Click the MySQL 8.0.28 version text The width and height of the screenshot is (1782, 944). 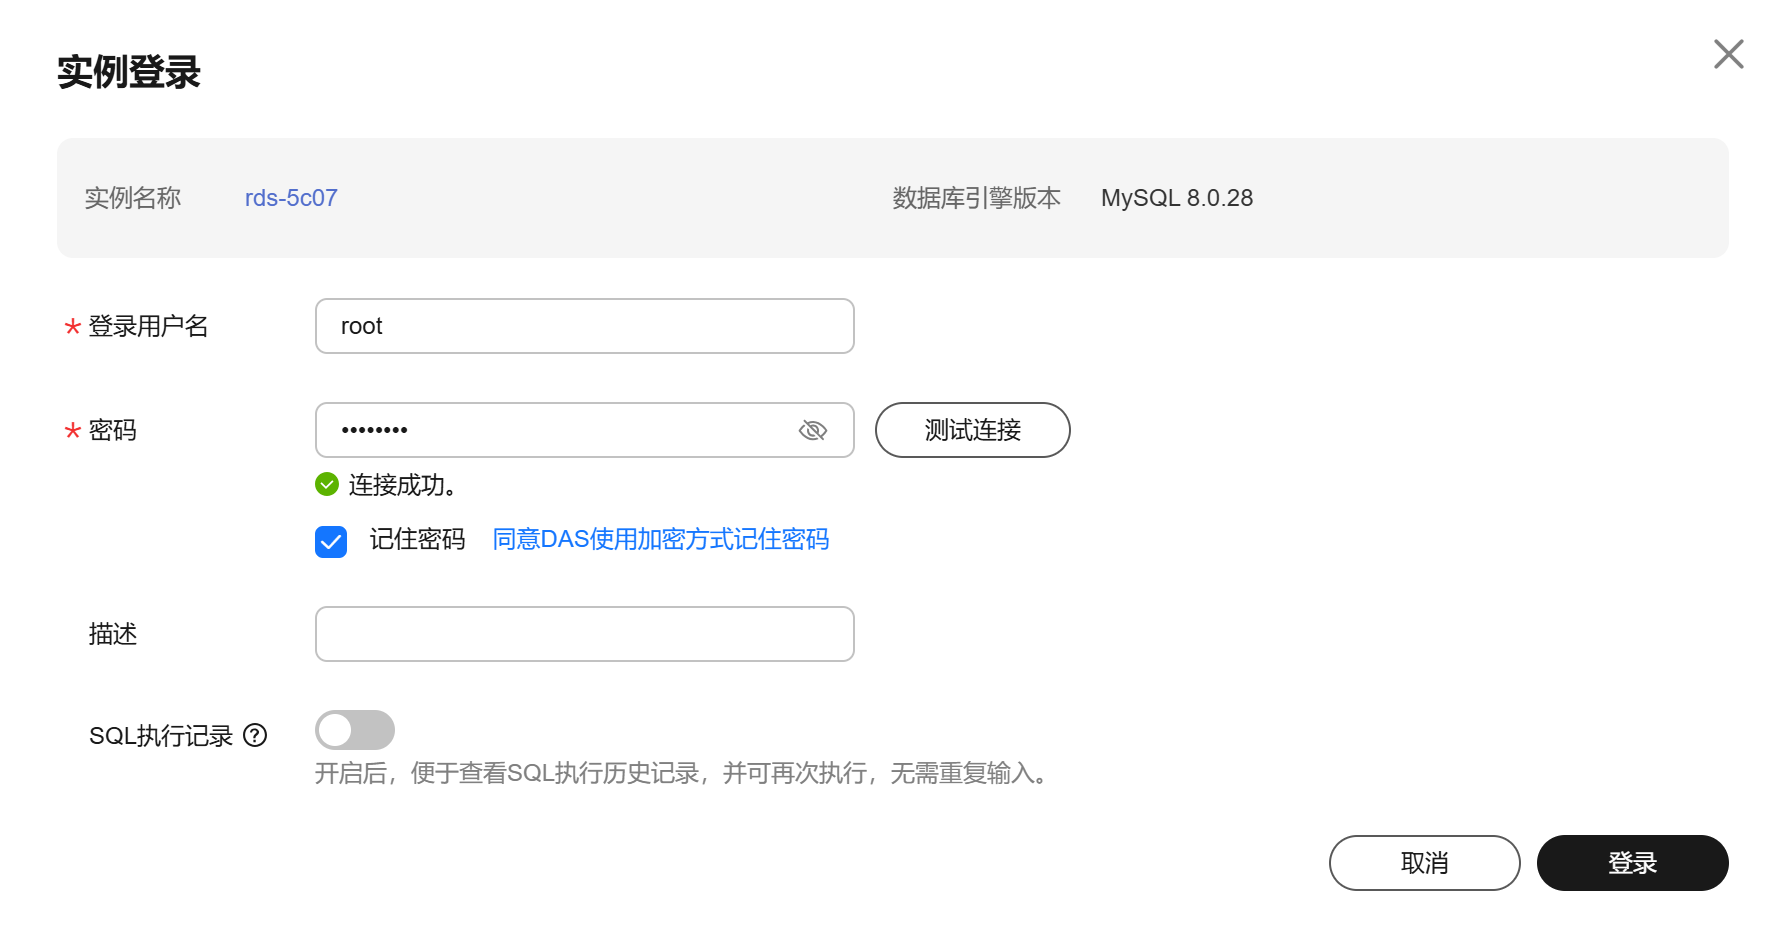coord(1176,198)
